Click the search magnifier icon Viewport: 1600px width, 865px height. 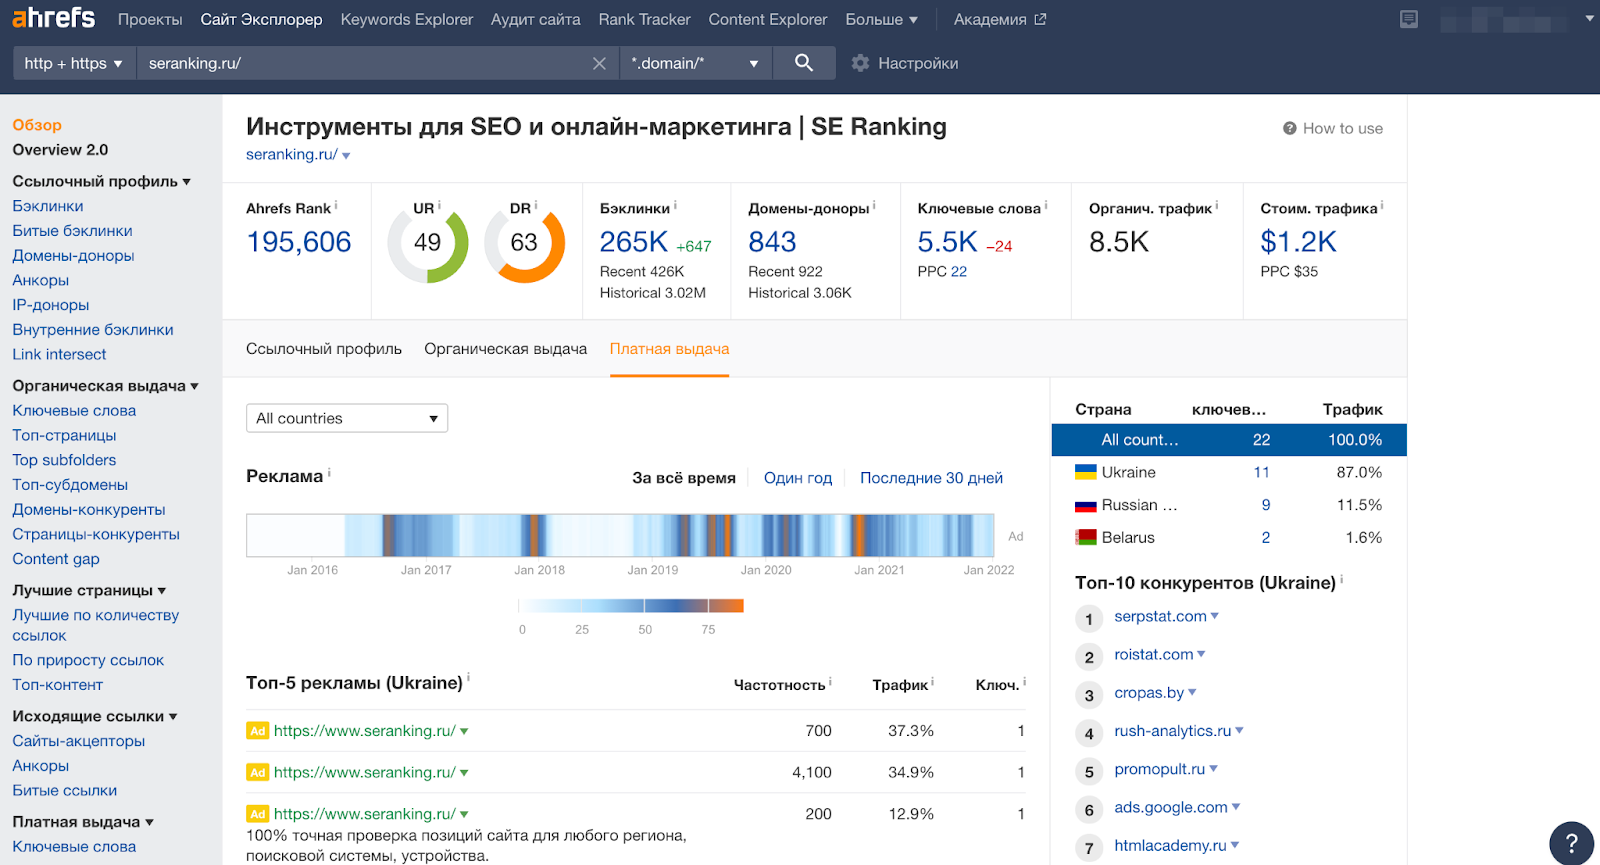(x=804, y=63)
